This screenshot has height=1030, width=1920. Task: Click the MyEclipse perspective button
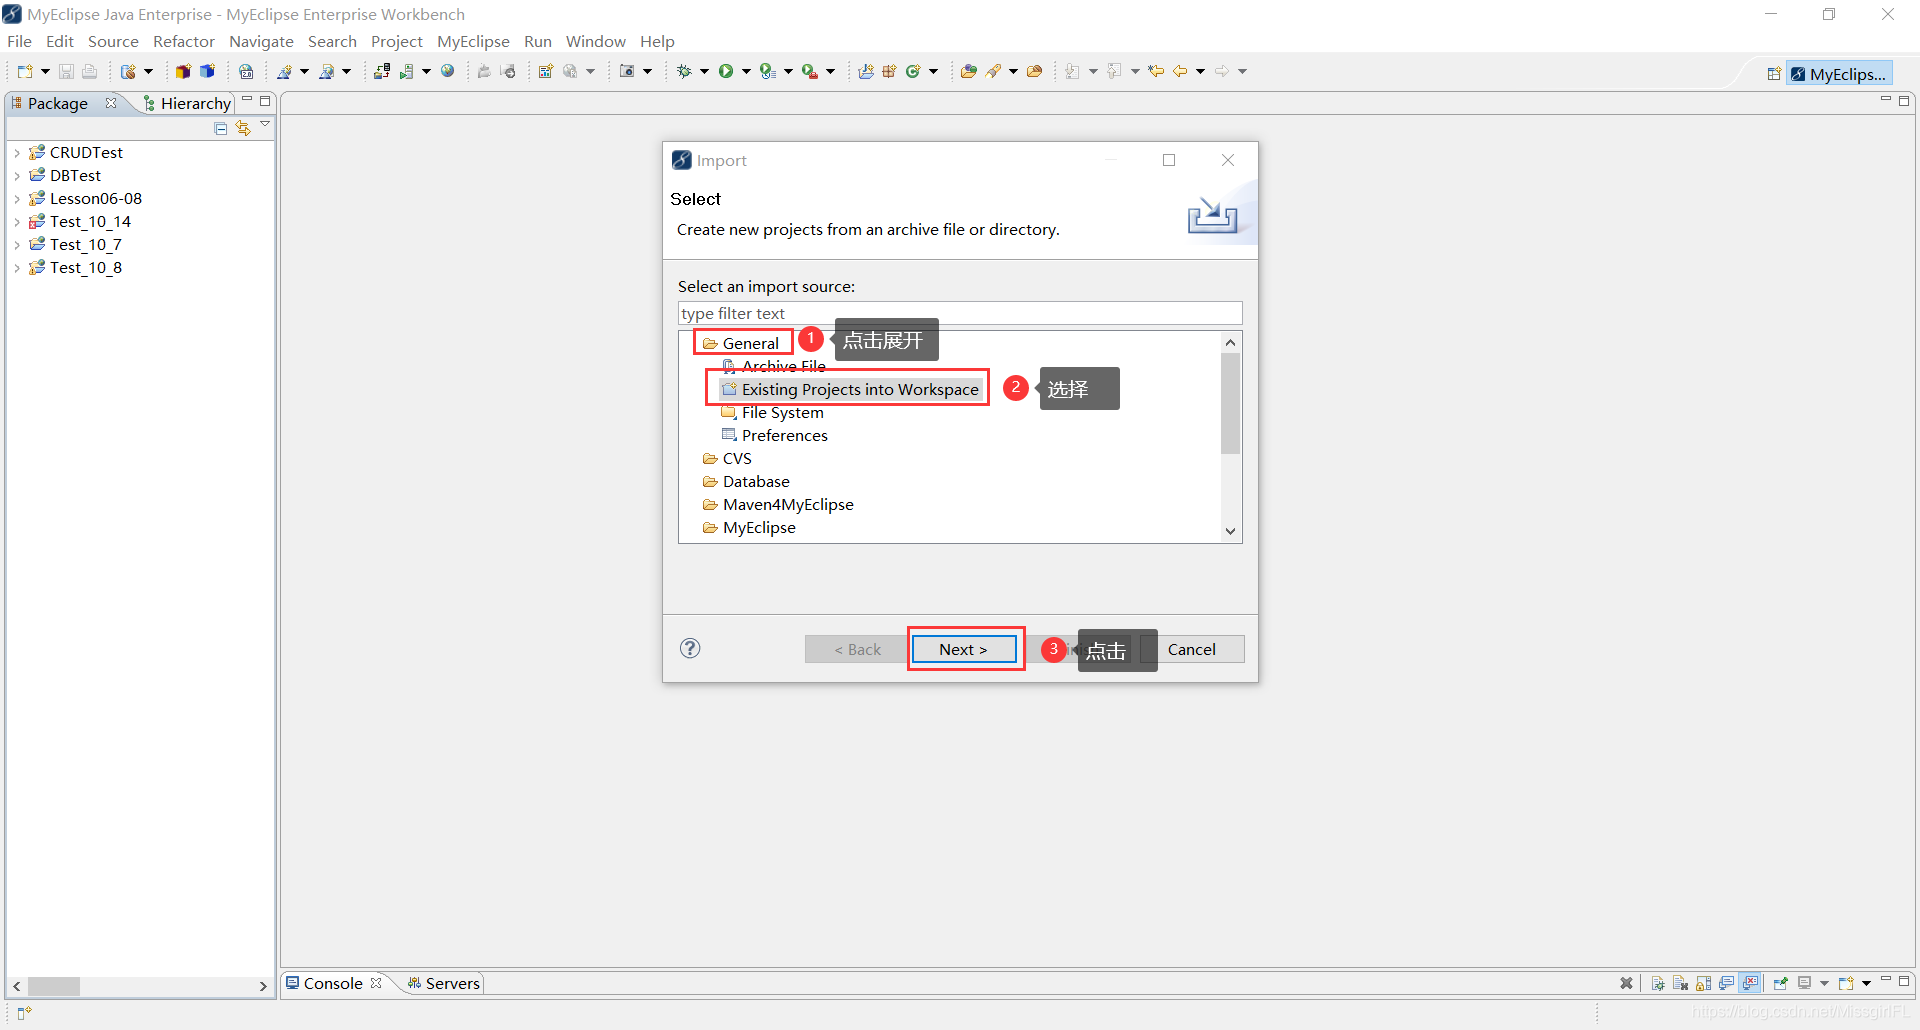click(1839, 74)
